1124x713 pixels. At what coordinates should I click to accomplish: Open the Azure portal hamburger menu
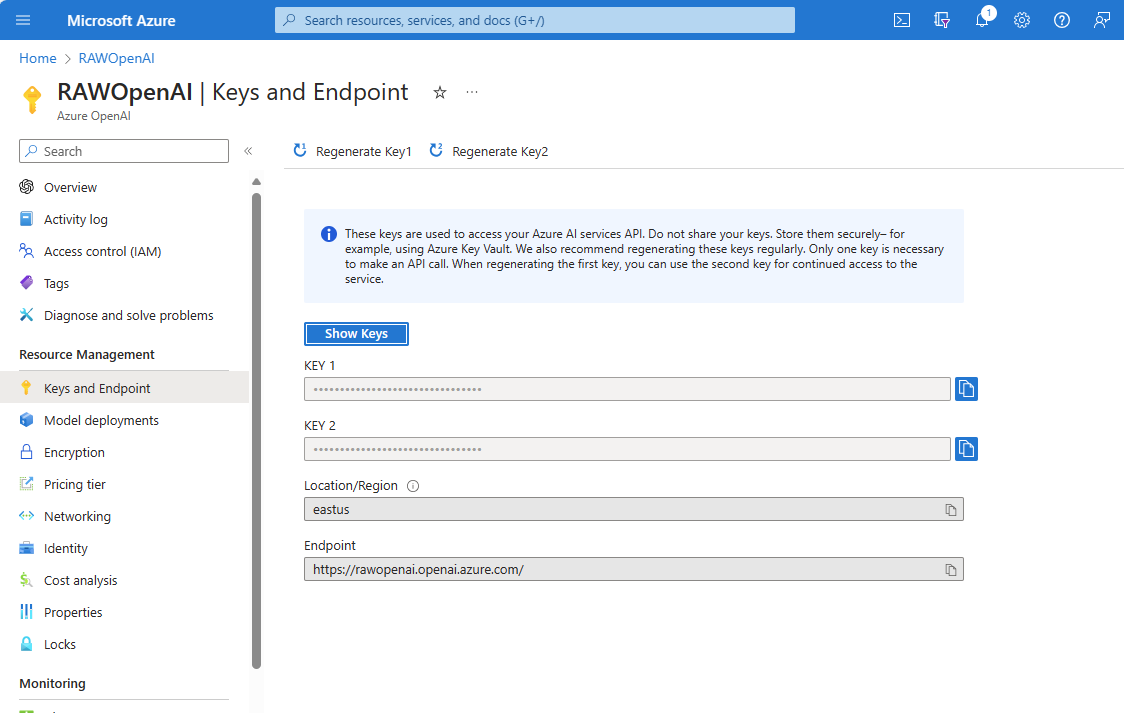[x=23, y=20]
